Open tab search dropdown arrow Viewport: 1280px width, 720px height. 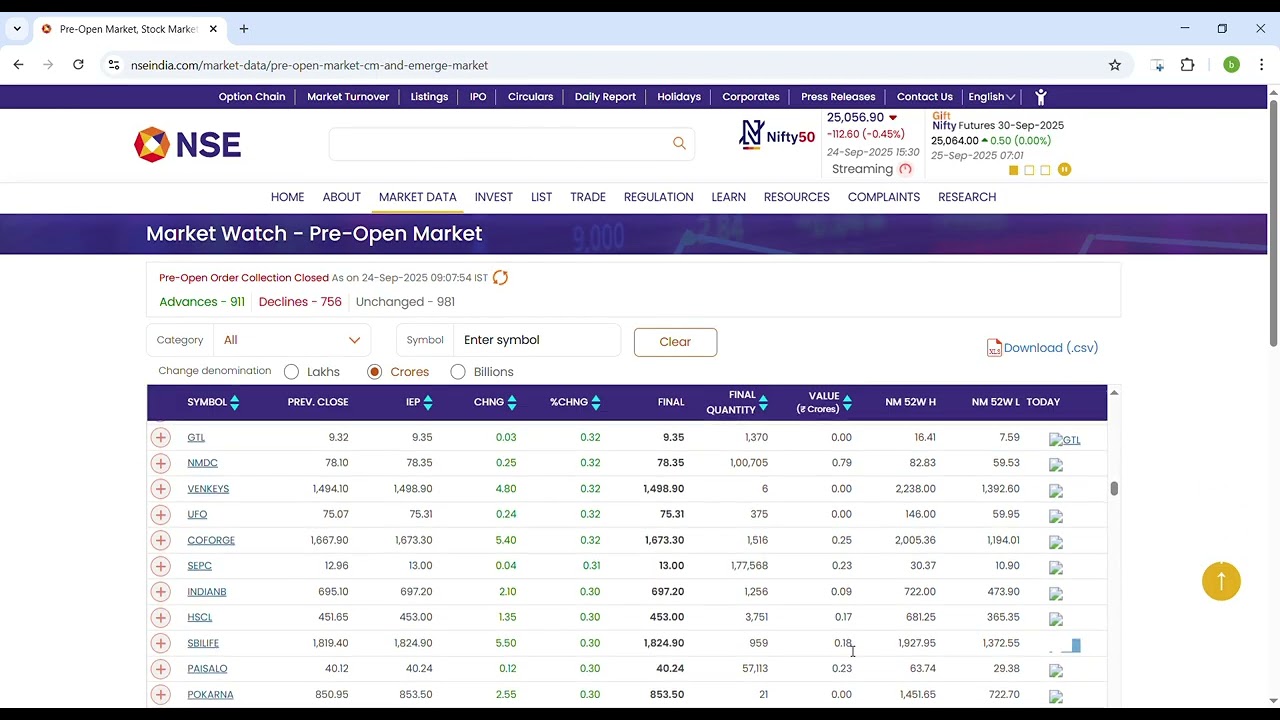click(17, 29)
